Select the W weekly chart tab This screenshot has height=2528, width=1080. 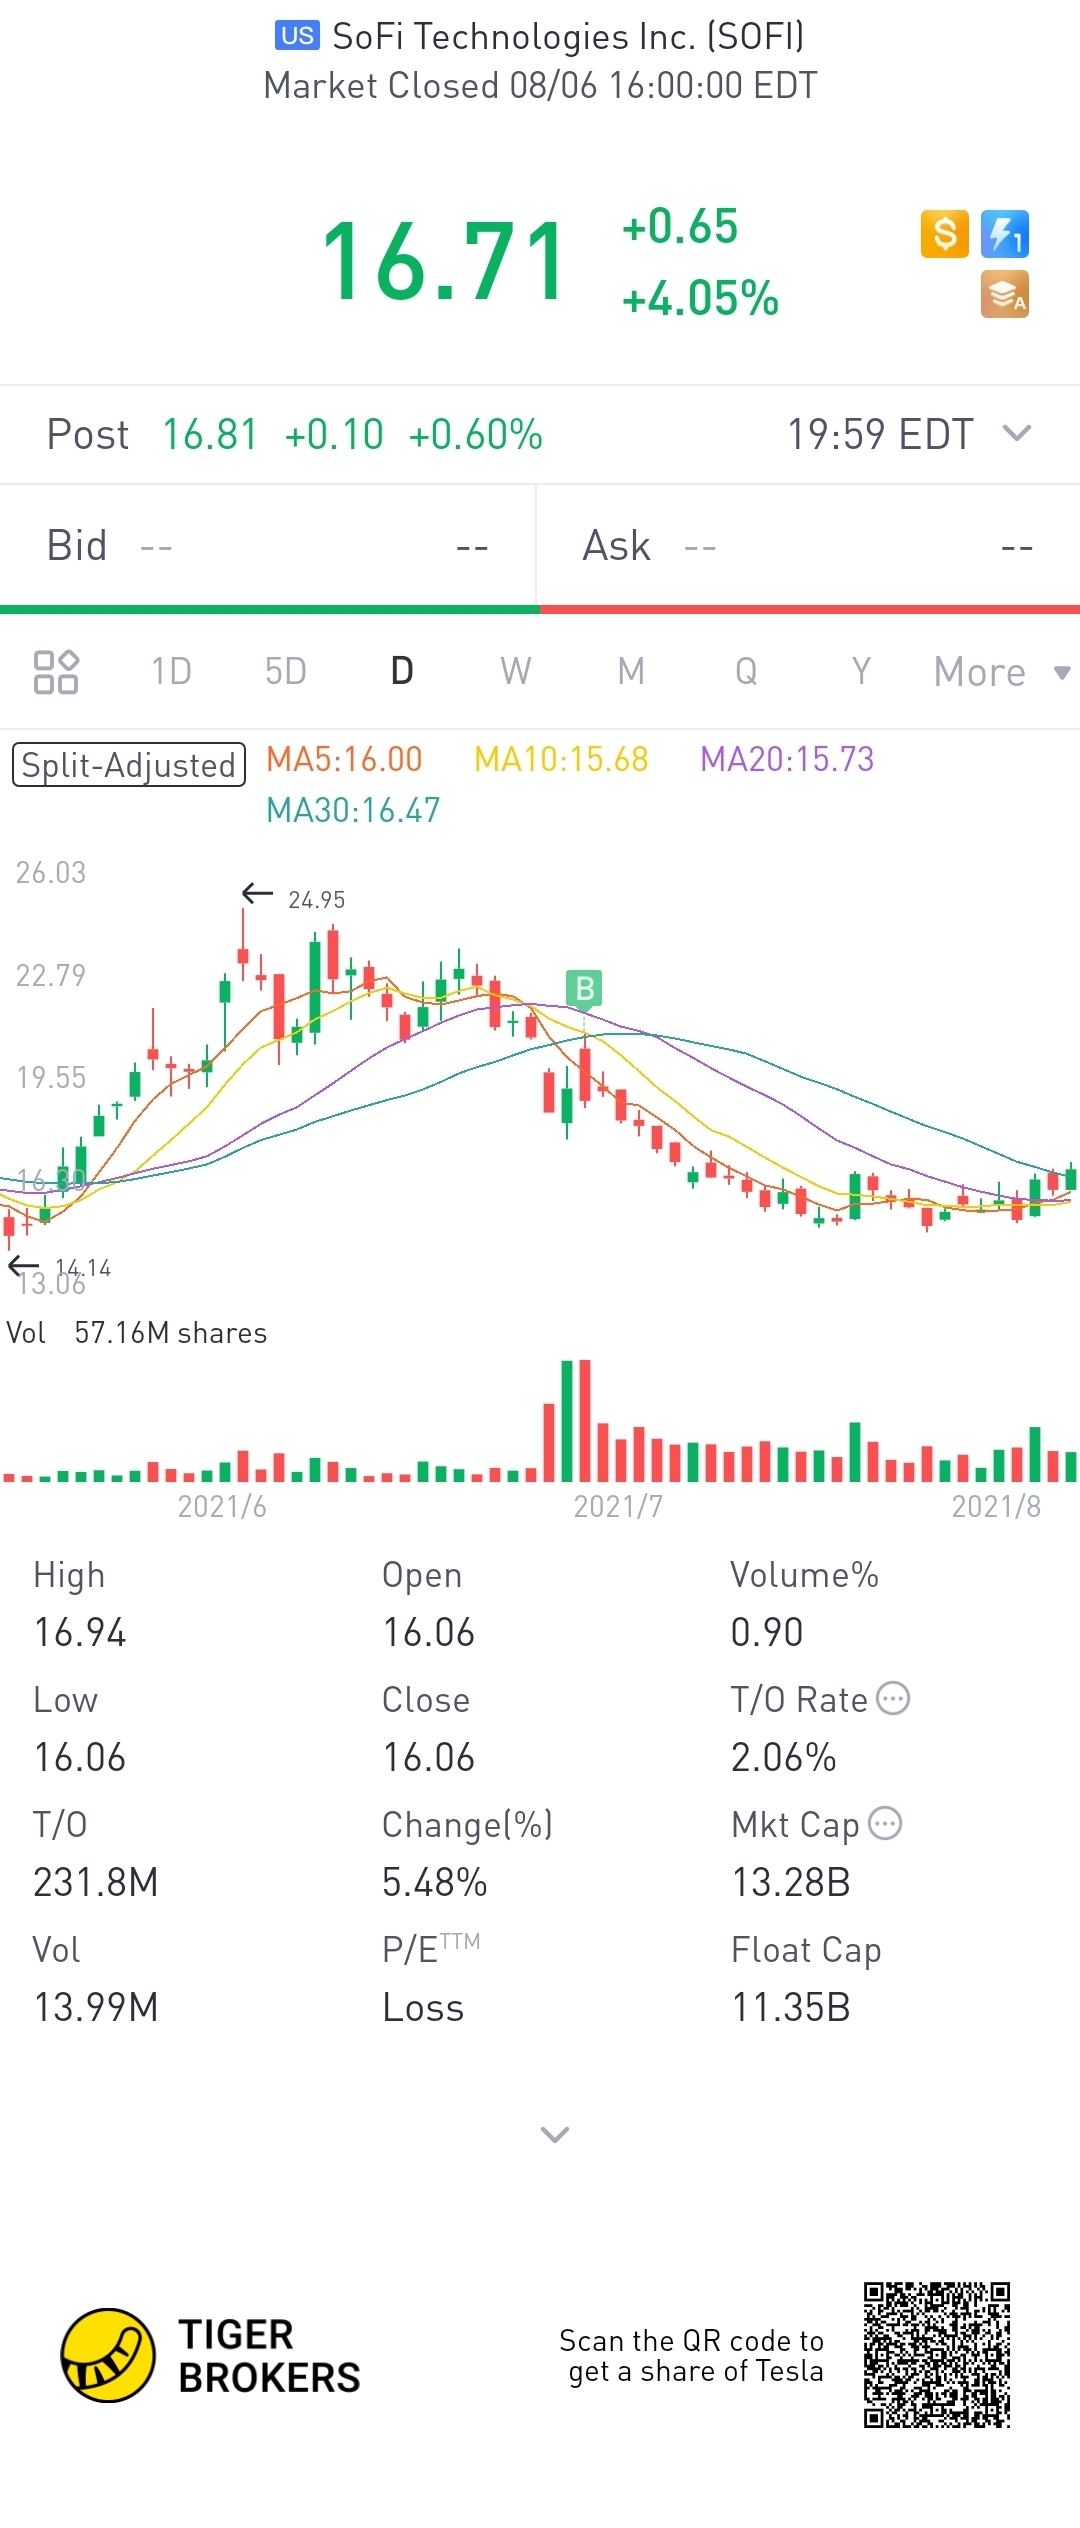point(516,671)
